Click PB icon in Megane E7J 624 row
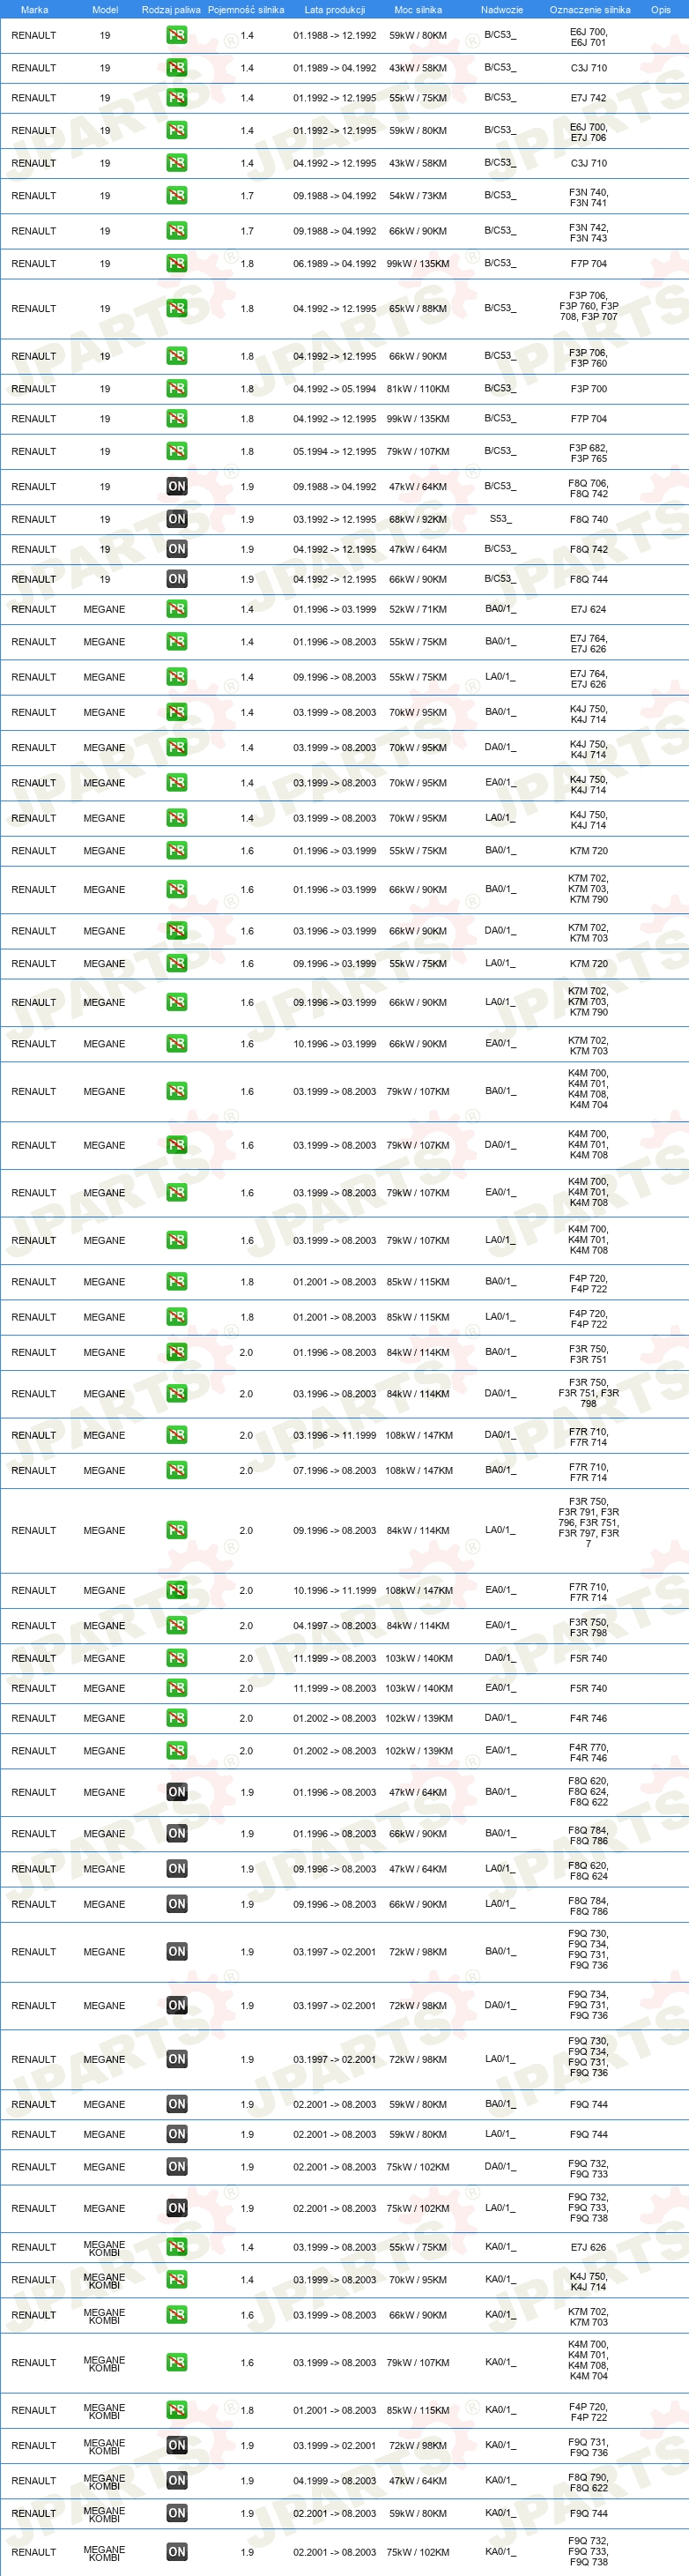 click(x=177, y=609)
